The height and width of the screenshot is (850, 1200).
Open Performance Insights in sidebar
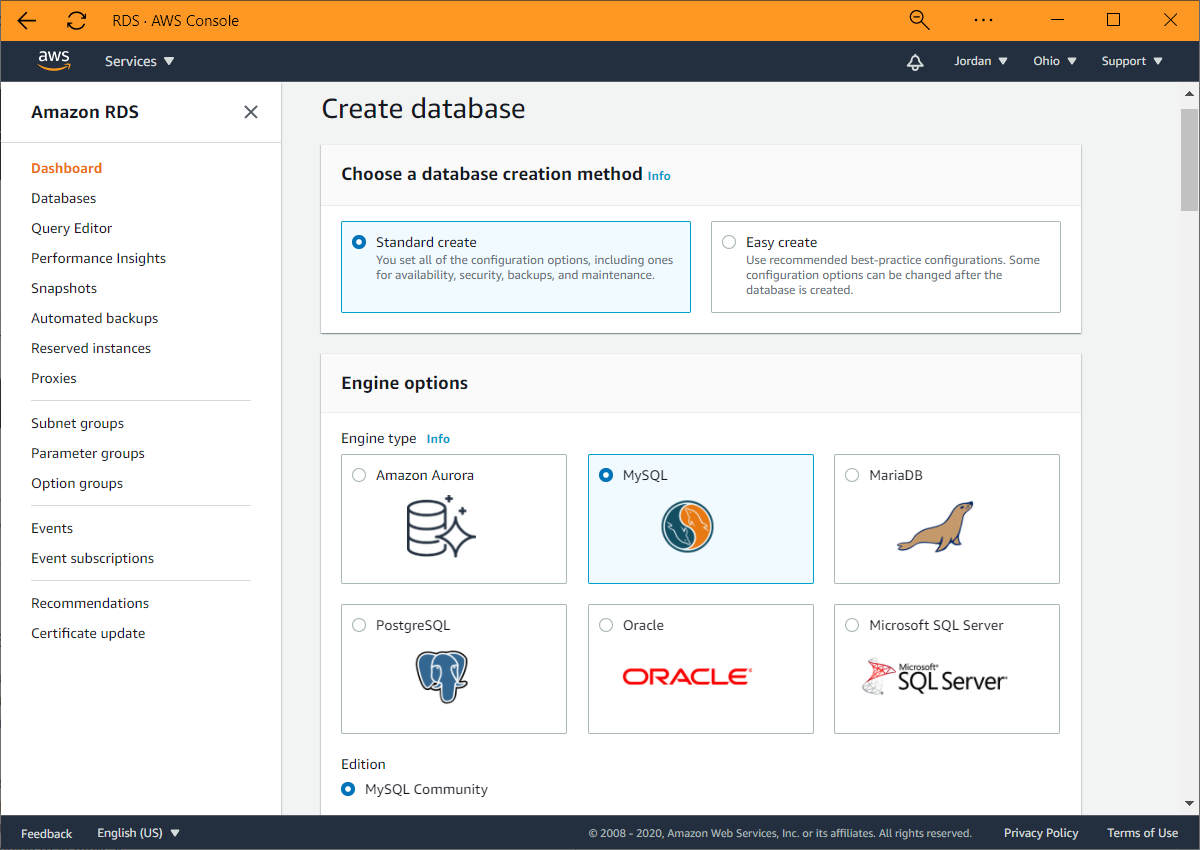(99, 258)
